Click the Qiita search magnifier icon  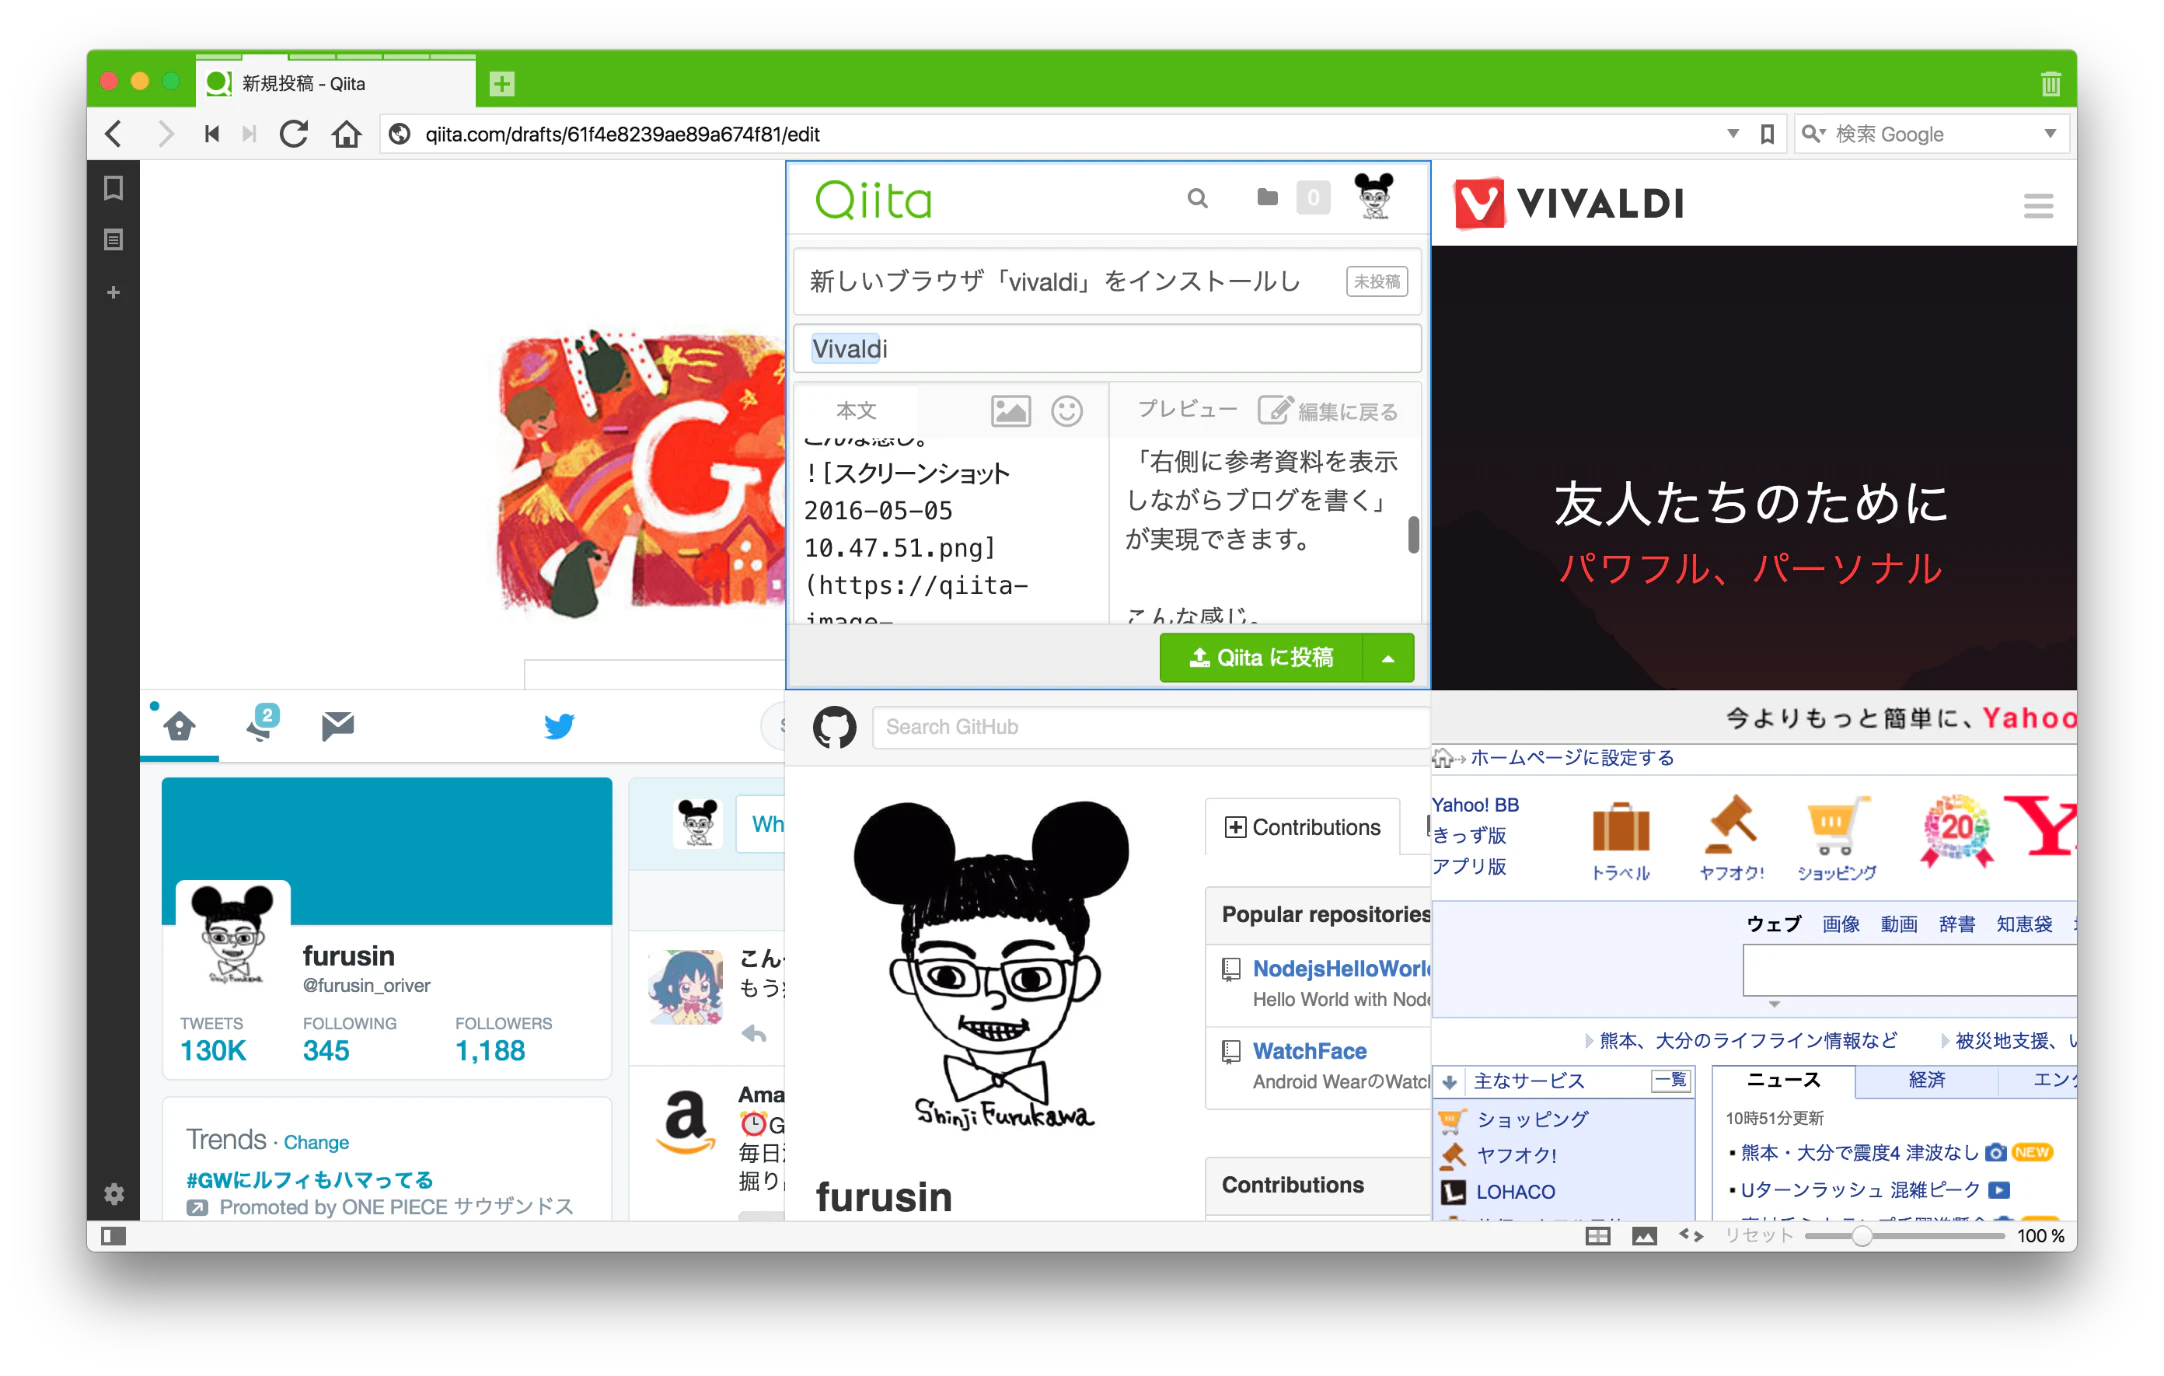pos(1197,199)
